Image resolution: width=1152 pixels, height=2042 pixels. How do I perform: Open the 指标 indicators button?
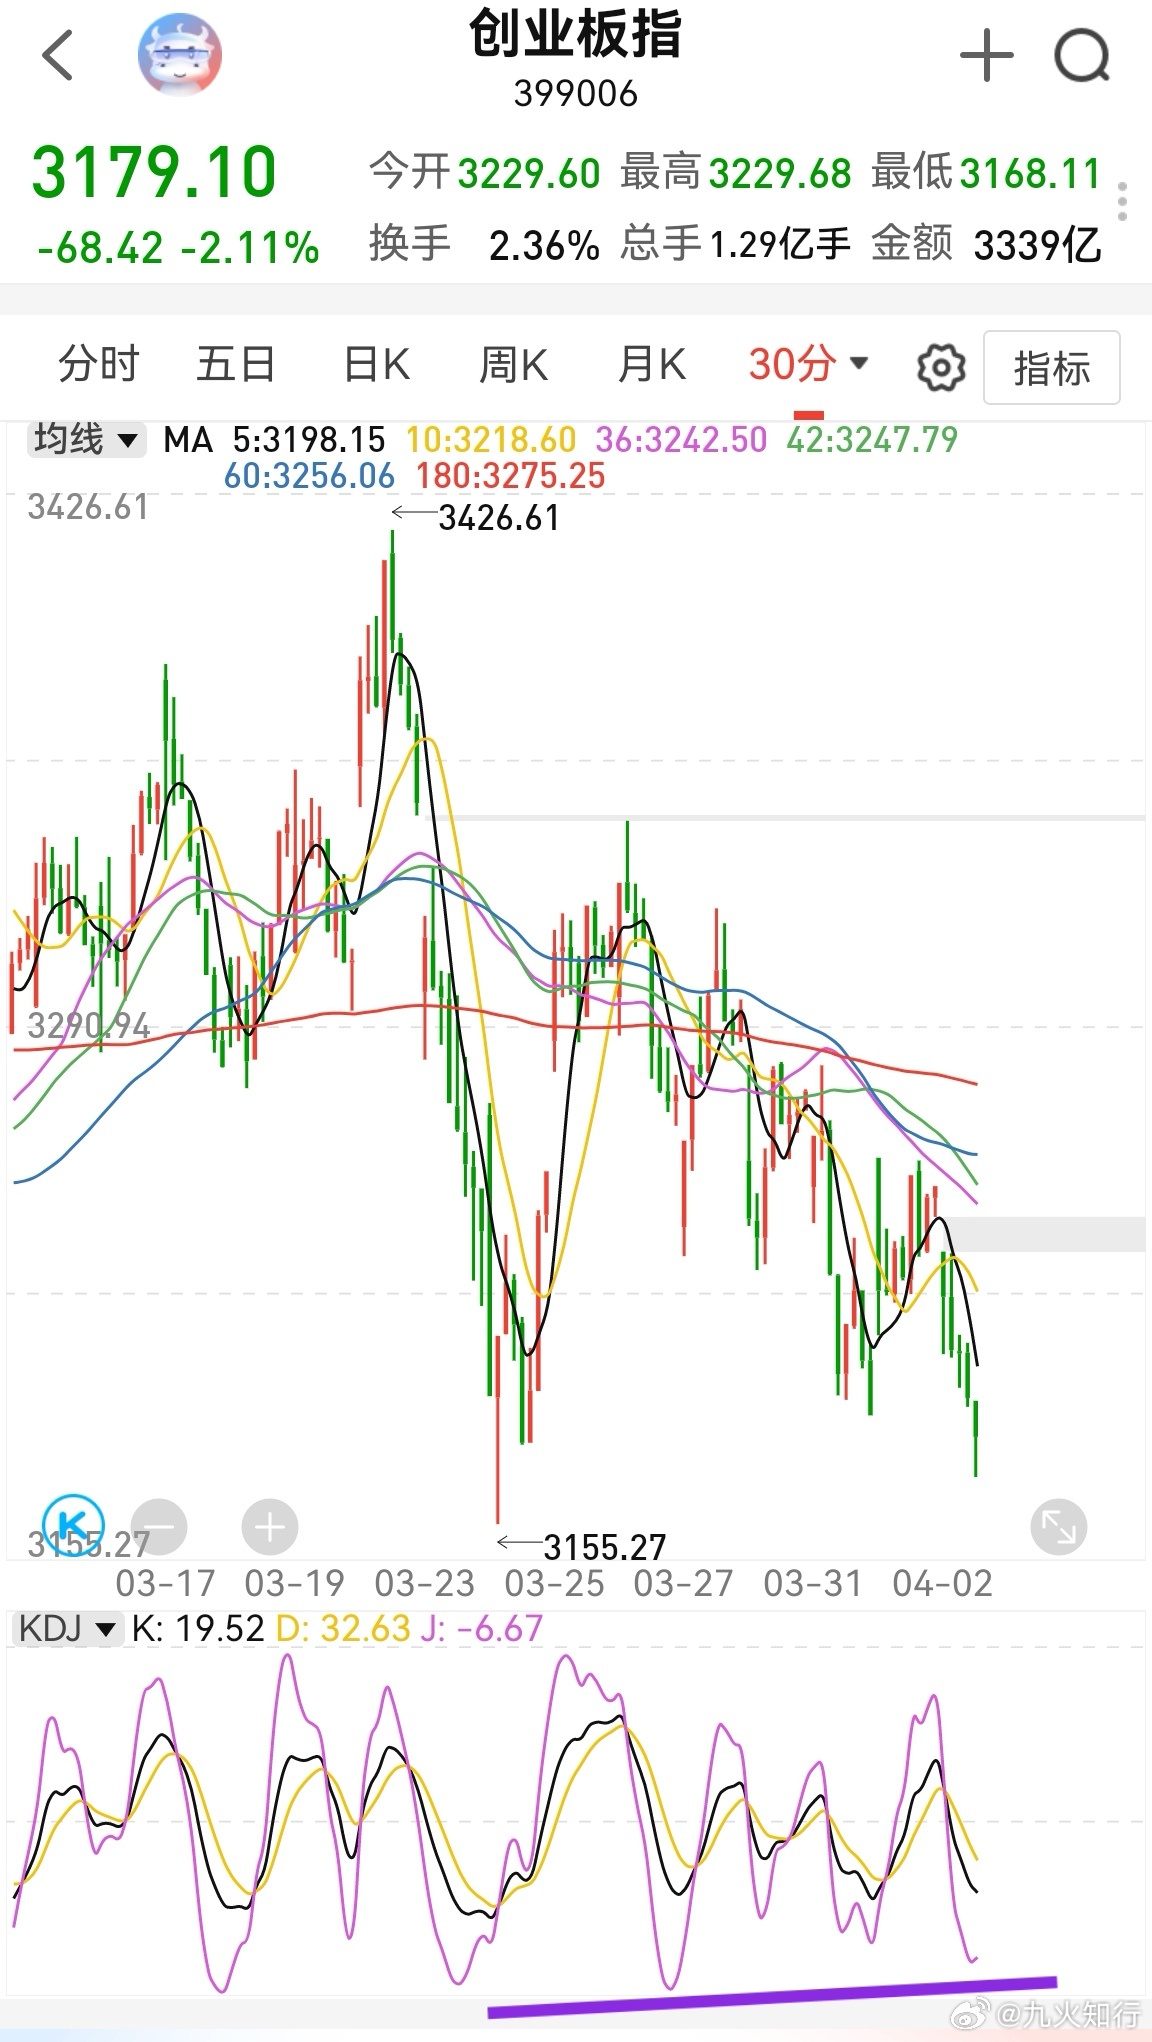[1051, 368]
